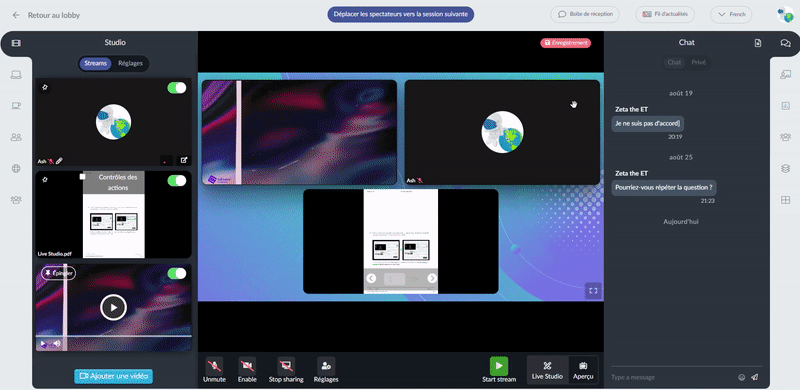This screenshot has height=390, width=800.
Task: Click message "Je ne suis pas d'accord]"
Action: point(647,124)
